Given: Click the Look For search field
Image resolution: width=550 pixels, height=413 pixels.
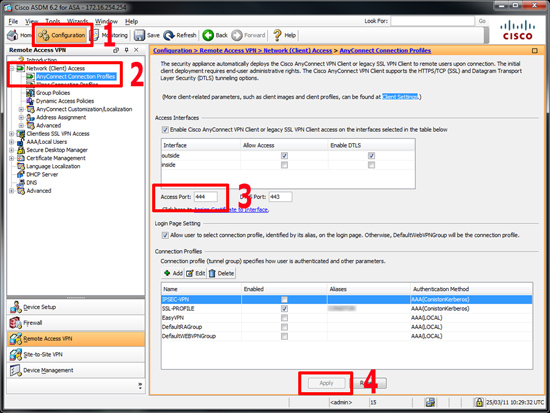Looking at the screenshot, I should (x=432, y=21).
